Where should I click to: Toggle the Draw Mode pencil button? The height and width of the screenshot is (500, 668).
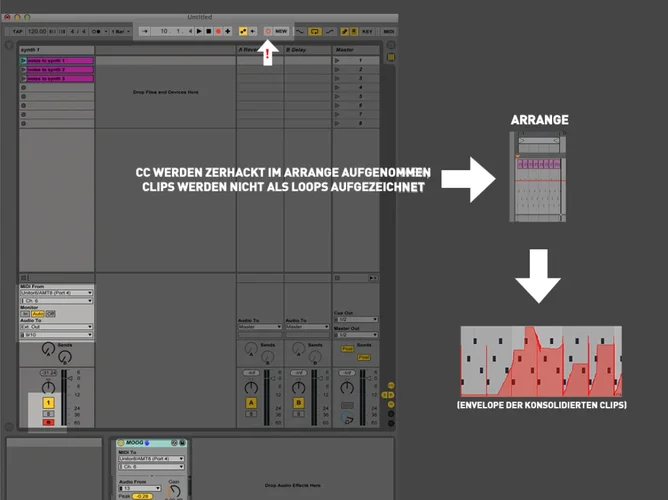344,31
